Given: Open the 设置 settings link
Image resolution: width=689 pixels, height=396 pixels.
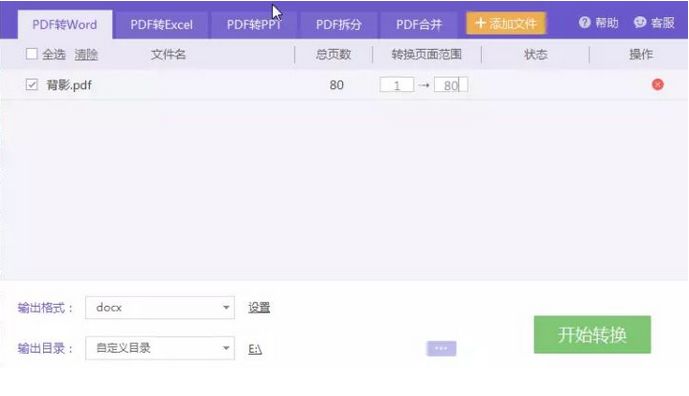Looking at the screenshot, I should (259, 308).
